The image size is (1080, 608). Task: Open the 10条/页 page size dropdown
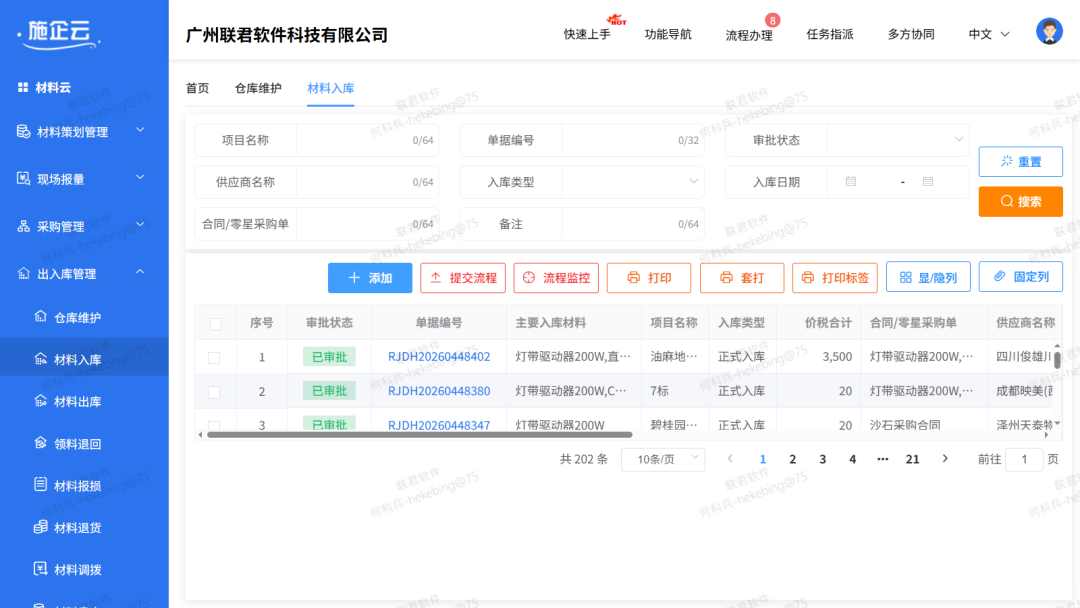663,459
